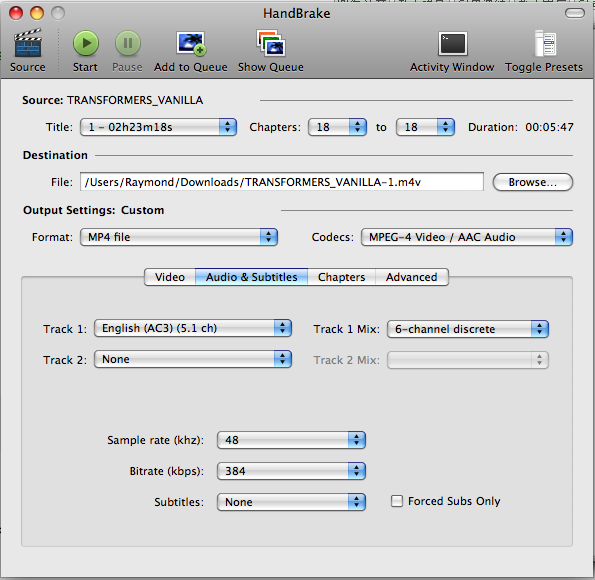Viewport: 595px width, 580px height.
Task: Tick the Forced Subs Only checkbox
Action: 397,501
